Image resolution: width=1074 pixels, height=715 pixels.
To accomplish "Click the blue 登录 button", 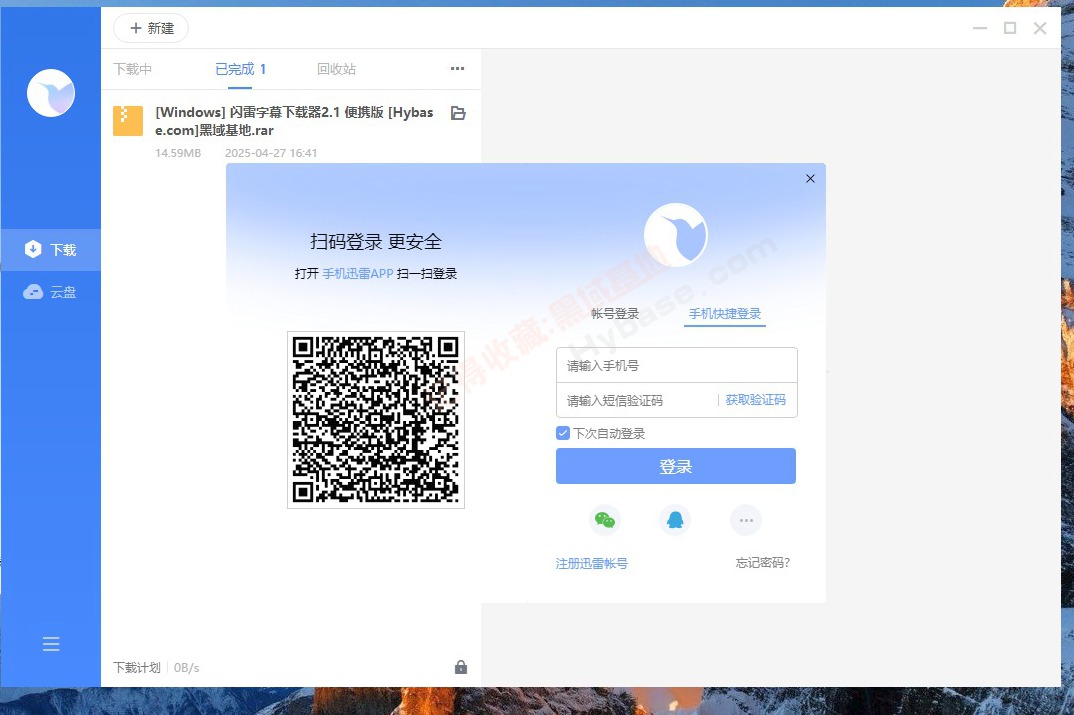I will [x=676, y=466].
